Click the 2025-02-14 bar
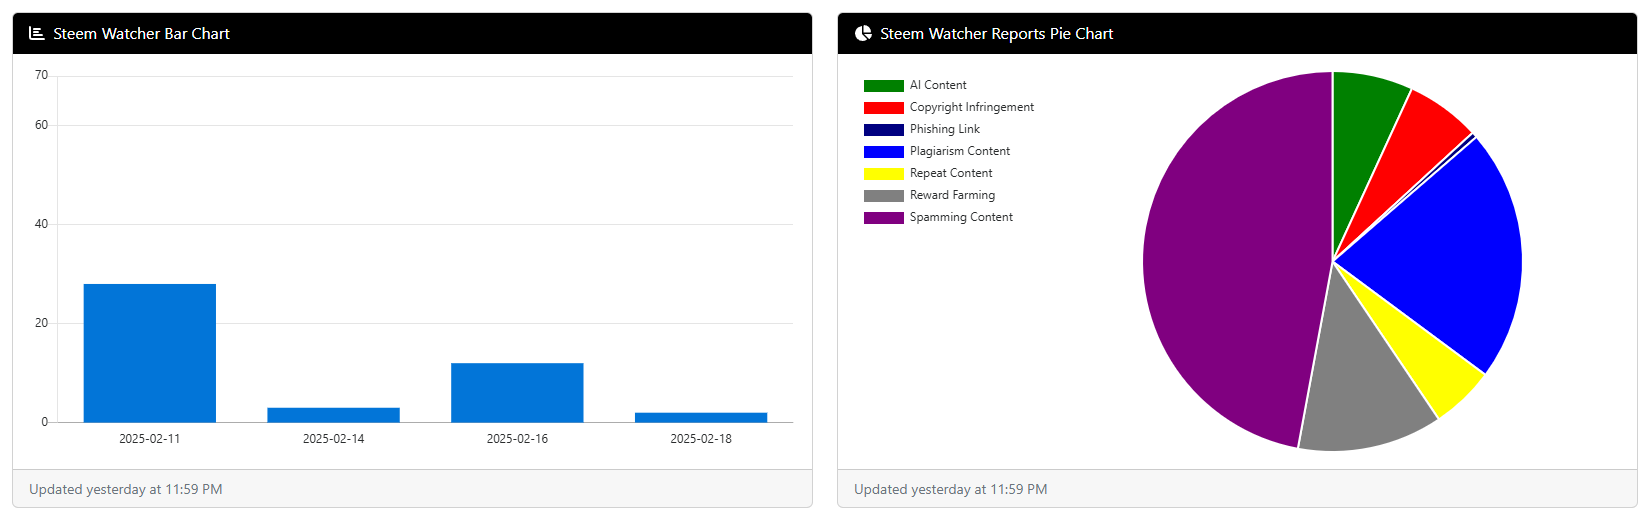1650x521 pixels. [333, 415]
